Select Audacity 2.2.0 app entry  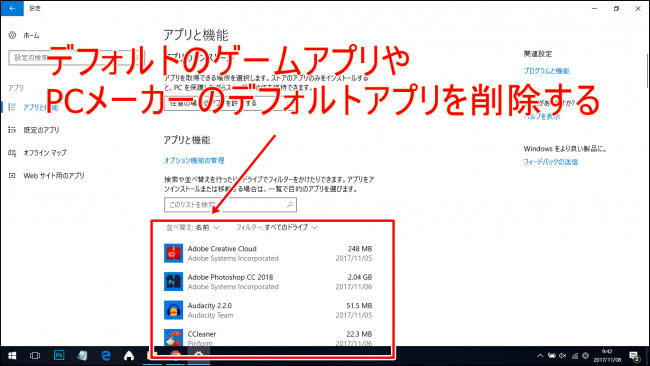(268, 310)
